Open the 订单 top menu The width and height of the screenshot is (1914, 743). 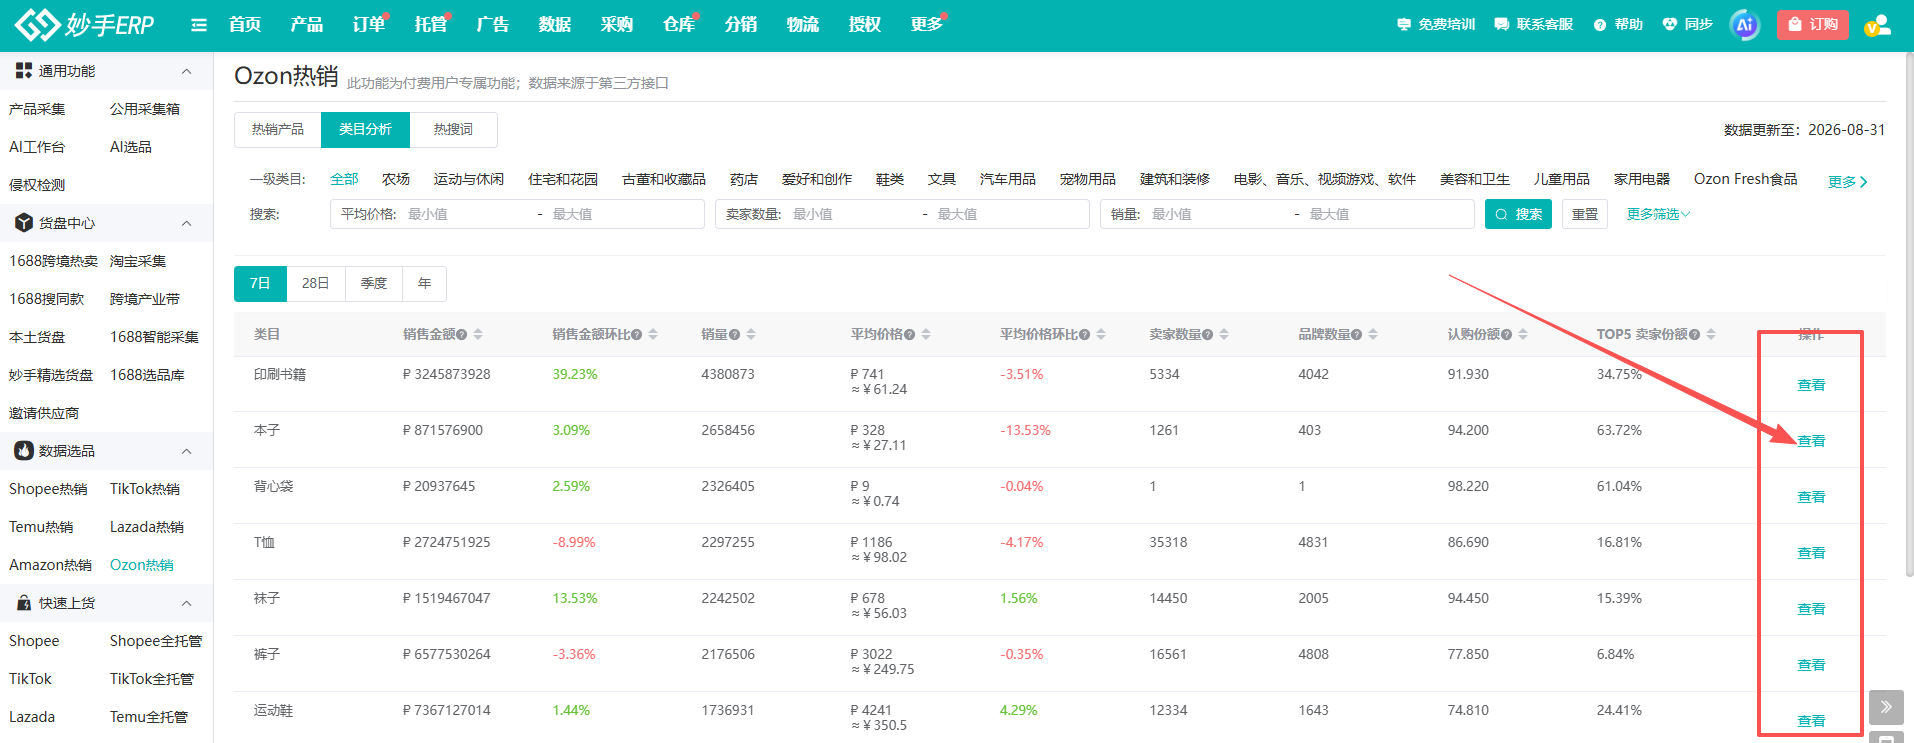click(369, 24)
